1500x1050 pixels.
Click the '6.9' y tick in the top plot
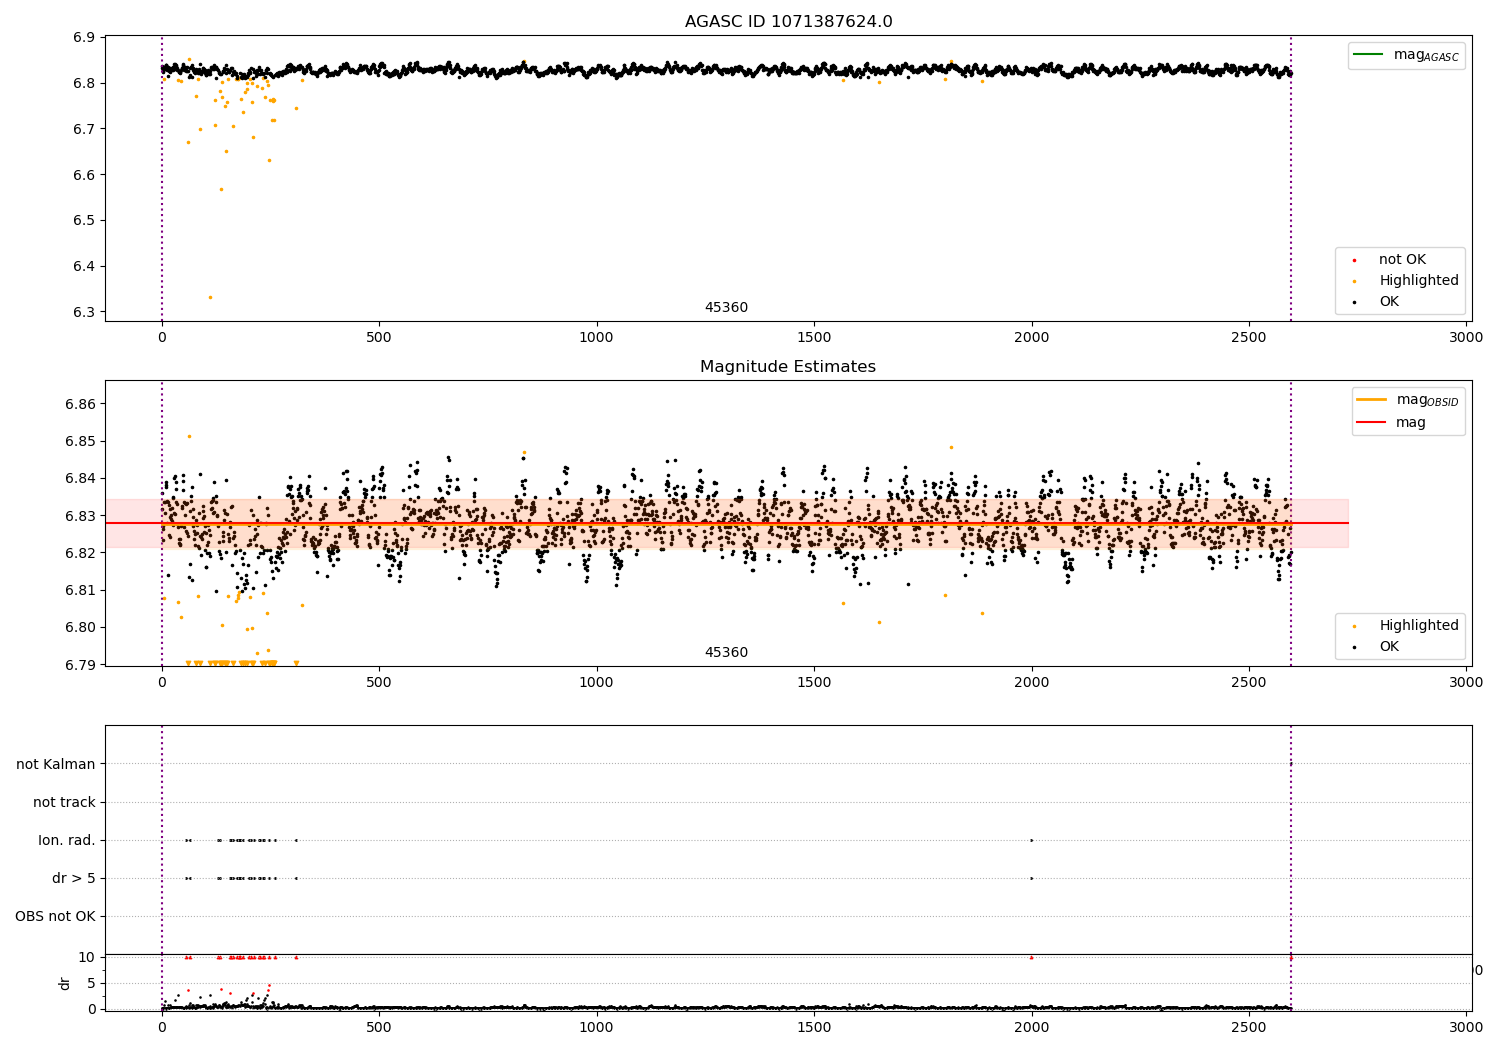click(x=86, y=37)
